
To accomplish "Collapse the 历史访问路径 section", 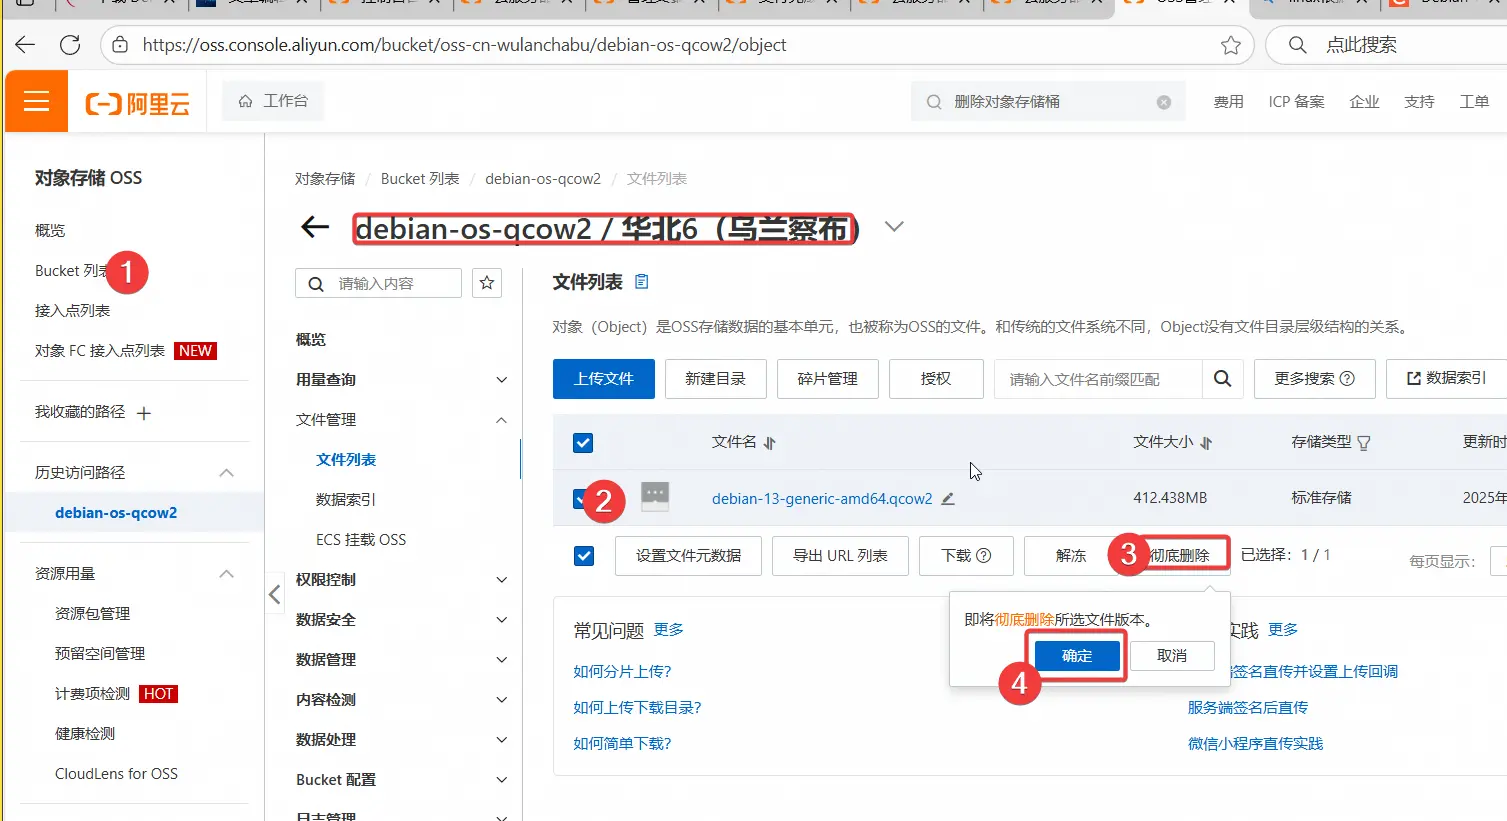I will (227, 473).
